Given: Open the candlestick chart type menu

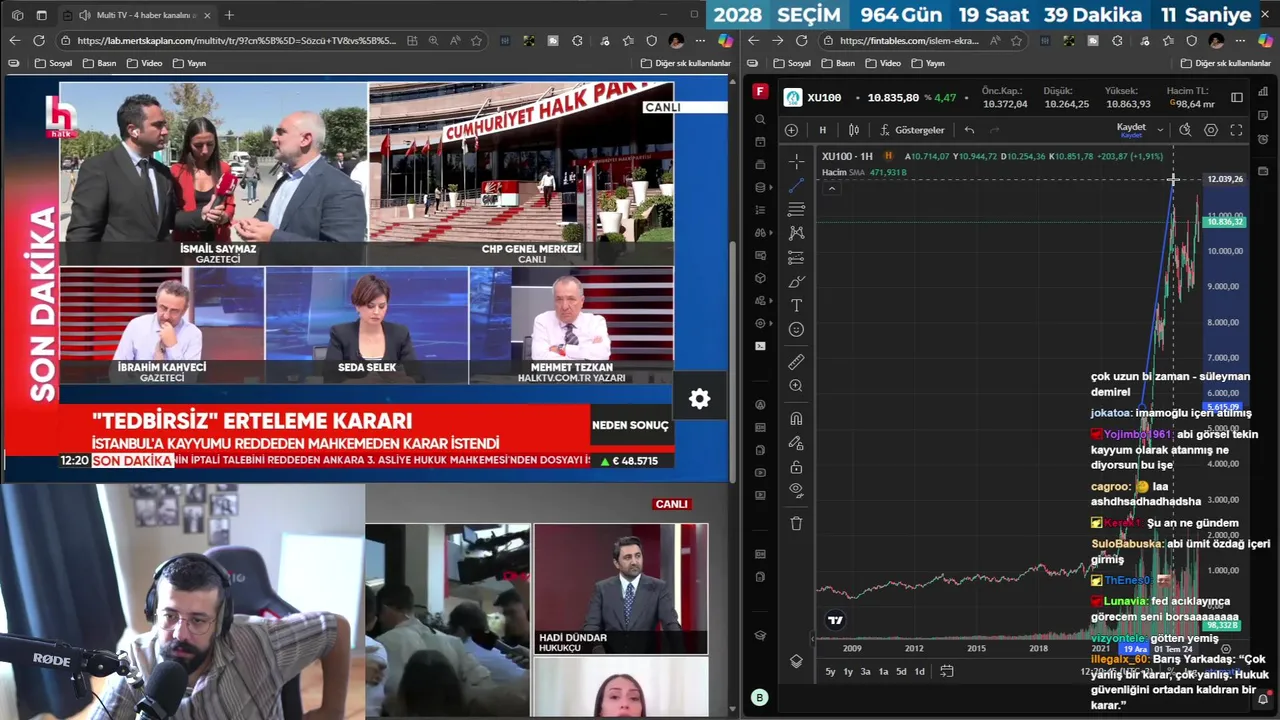Looking at the screenshot, I should (854, 130).
